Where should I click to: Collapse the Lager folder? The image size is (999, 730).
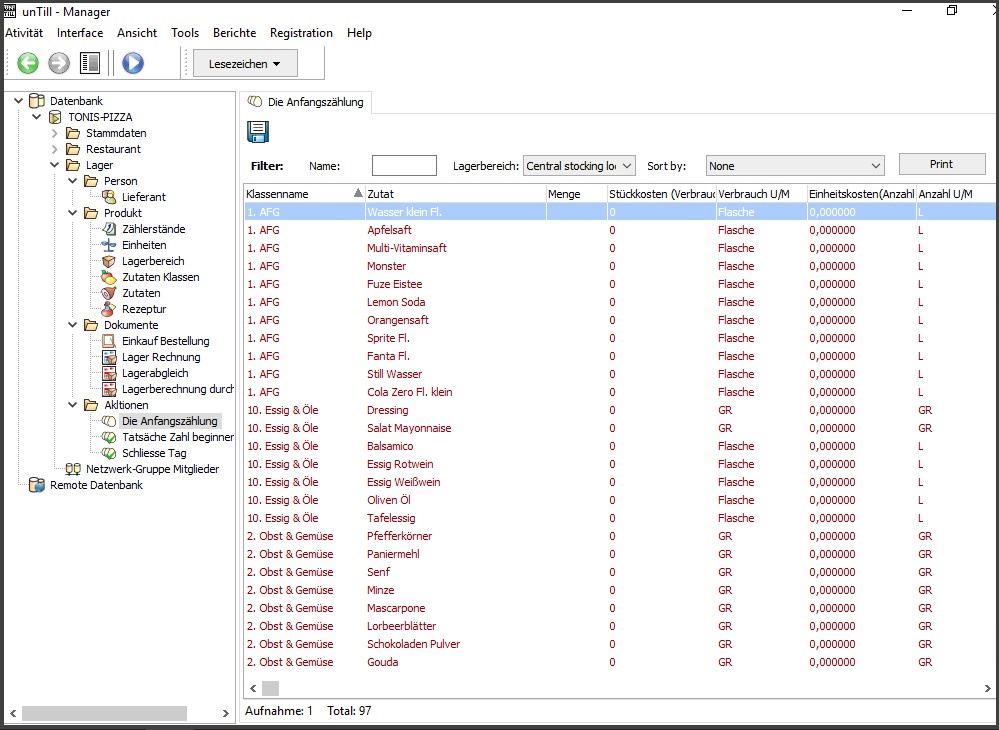[x=55, y=165]
